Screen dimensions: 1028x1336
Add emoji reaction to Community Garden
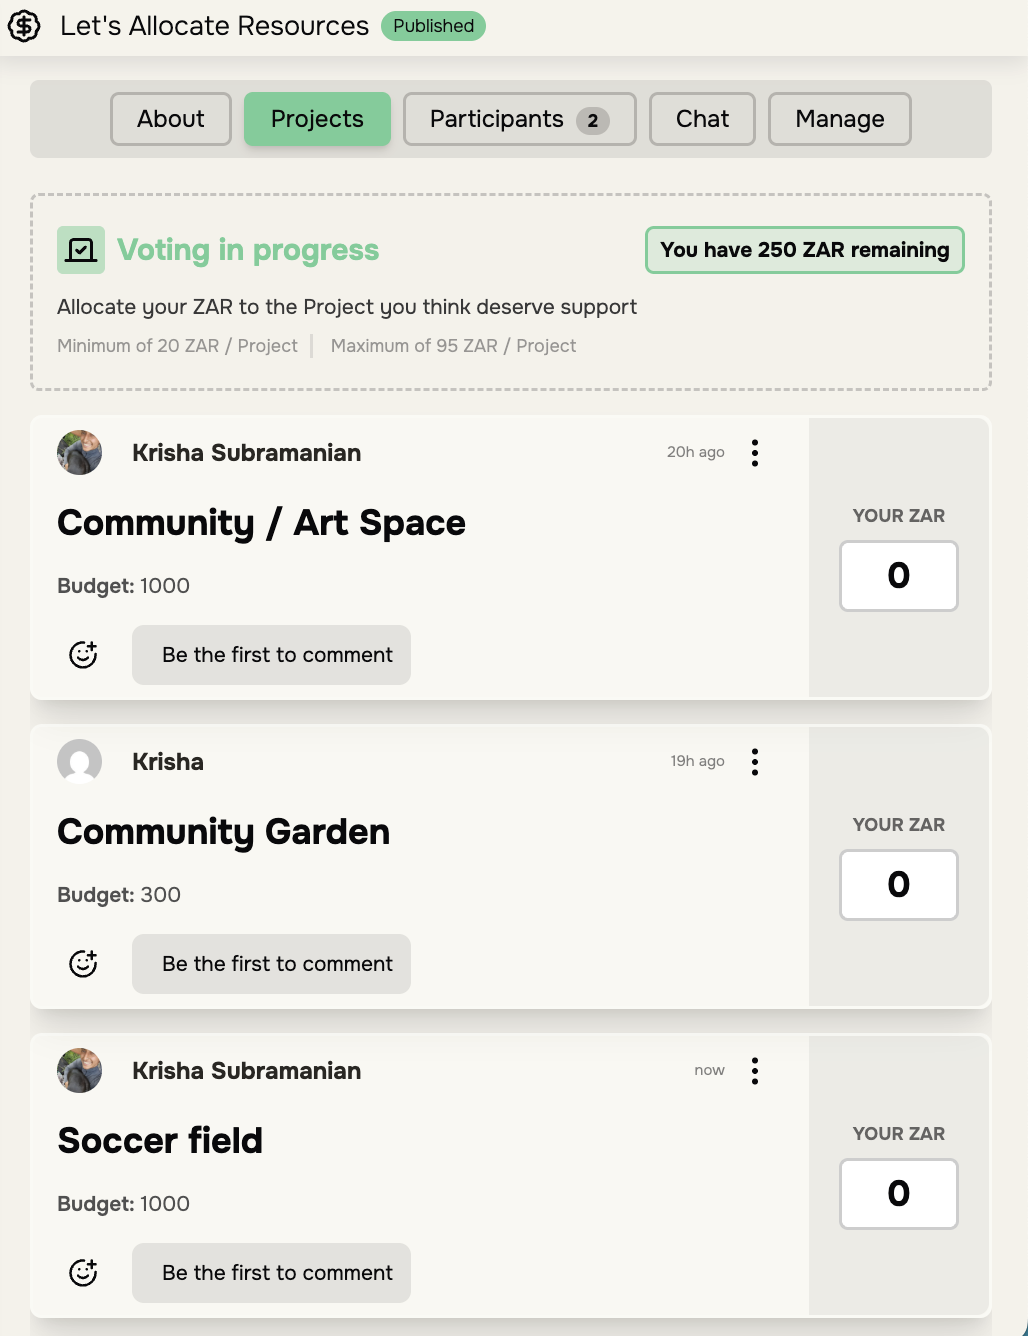coord(83,964)
